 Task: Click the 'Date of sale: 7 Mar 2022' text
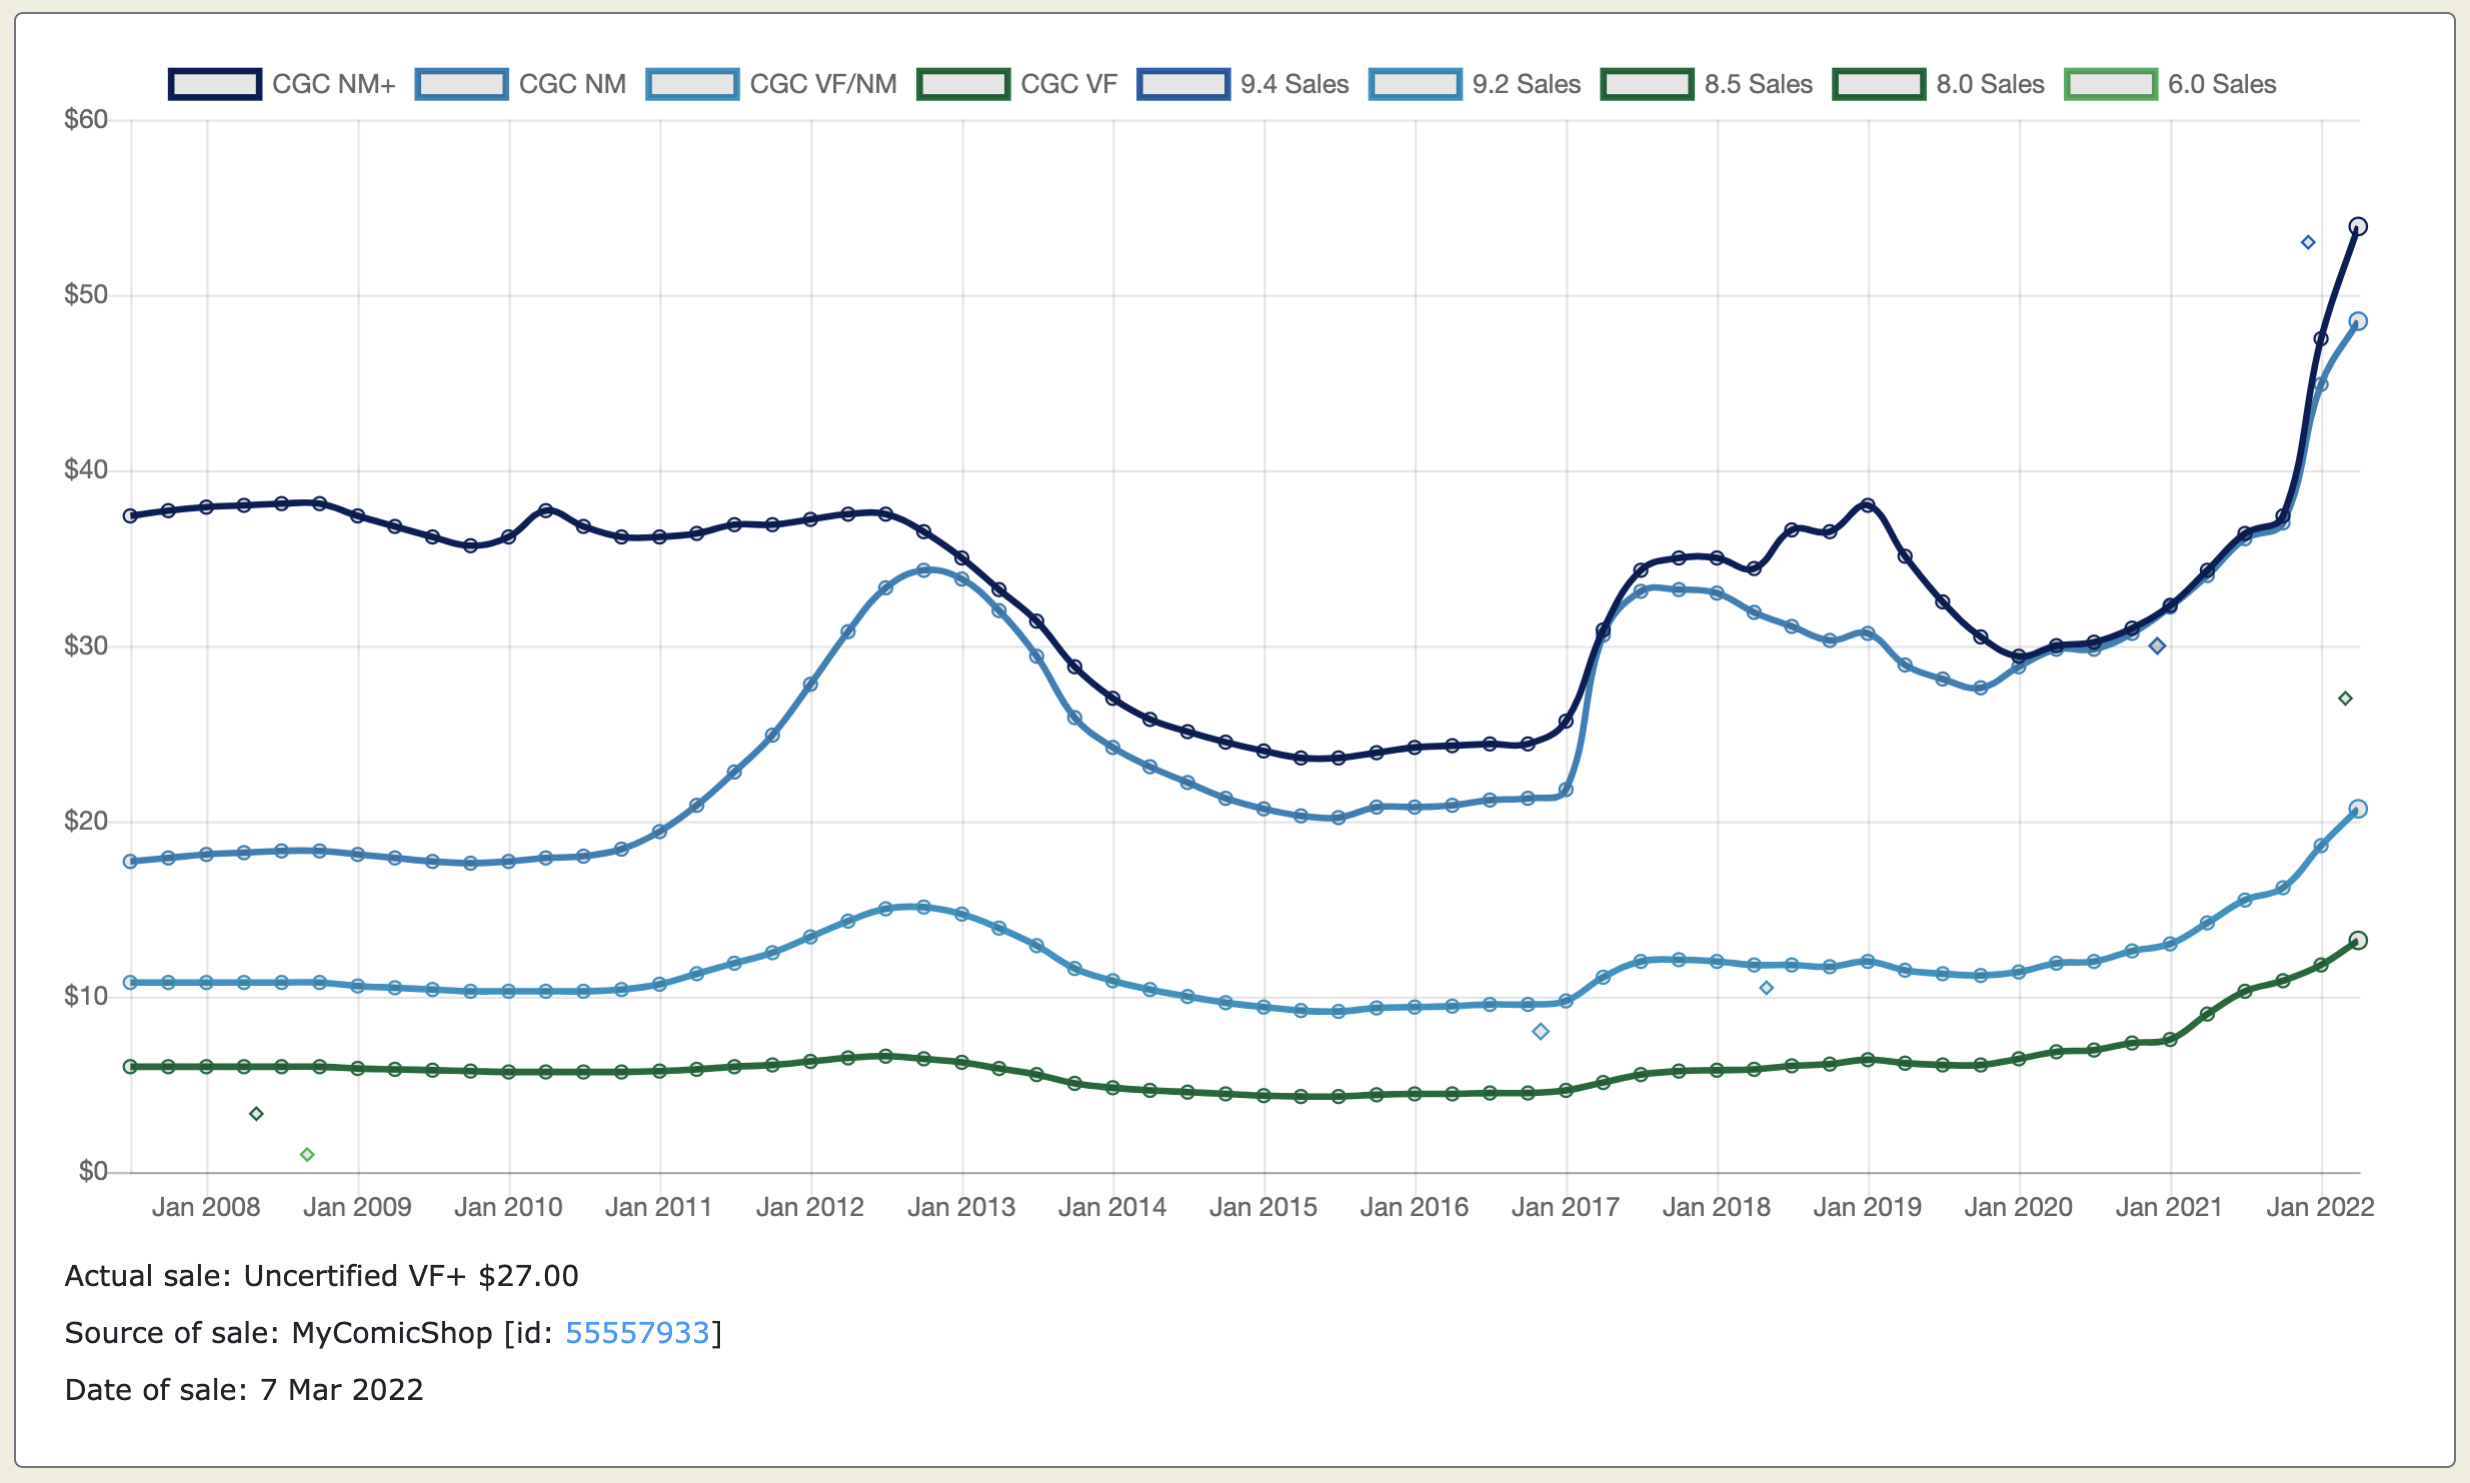click(244, 1390)
